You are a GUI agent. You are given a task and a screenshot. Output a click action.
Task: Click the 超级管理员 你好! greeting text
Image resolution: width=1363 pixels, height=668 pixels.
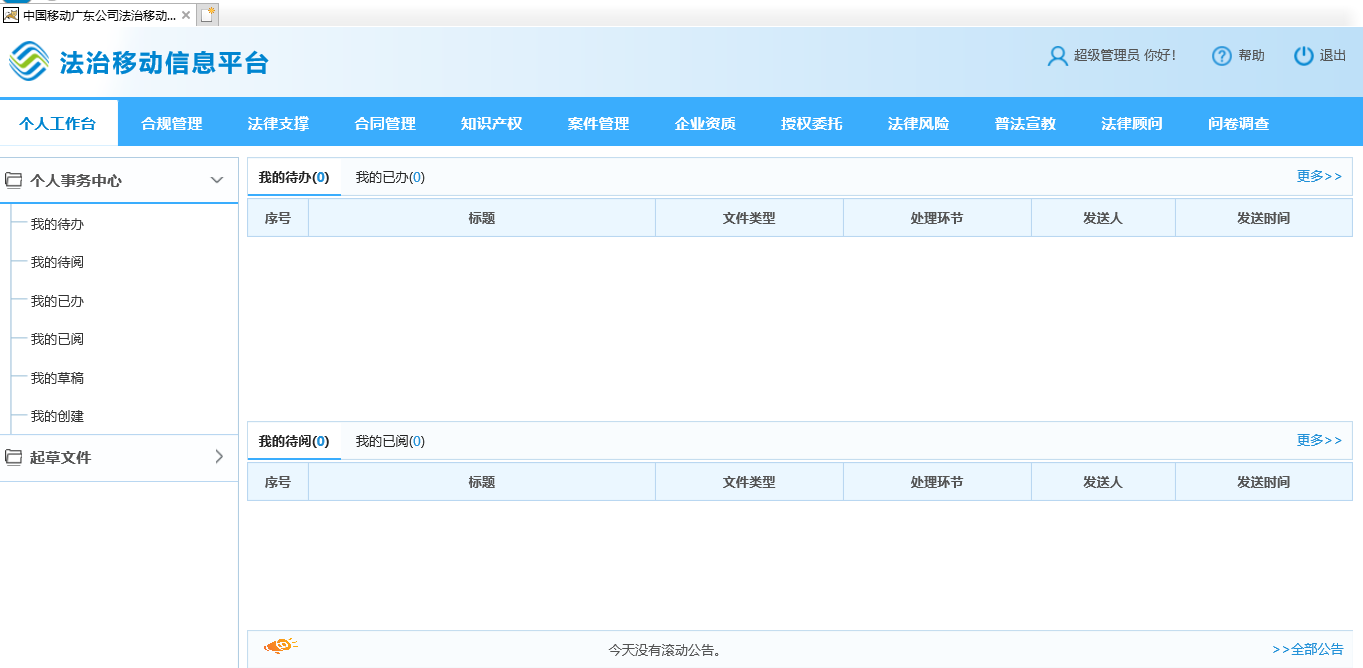point(1125,56)
